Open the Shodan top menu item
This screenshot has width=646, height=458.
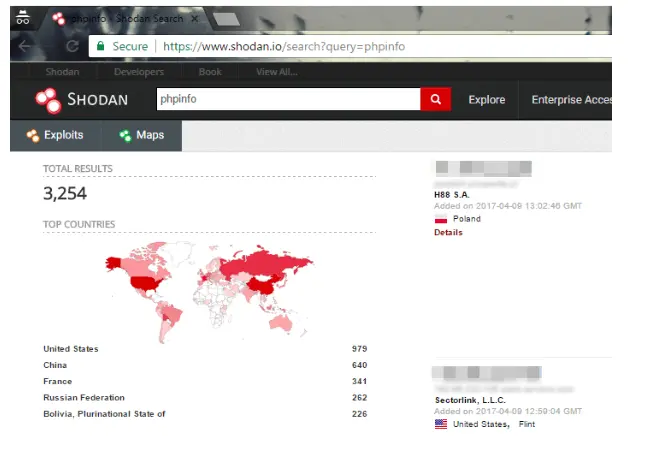pos(62,72)
